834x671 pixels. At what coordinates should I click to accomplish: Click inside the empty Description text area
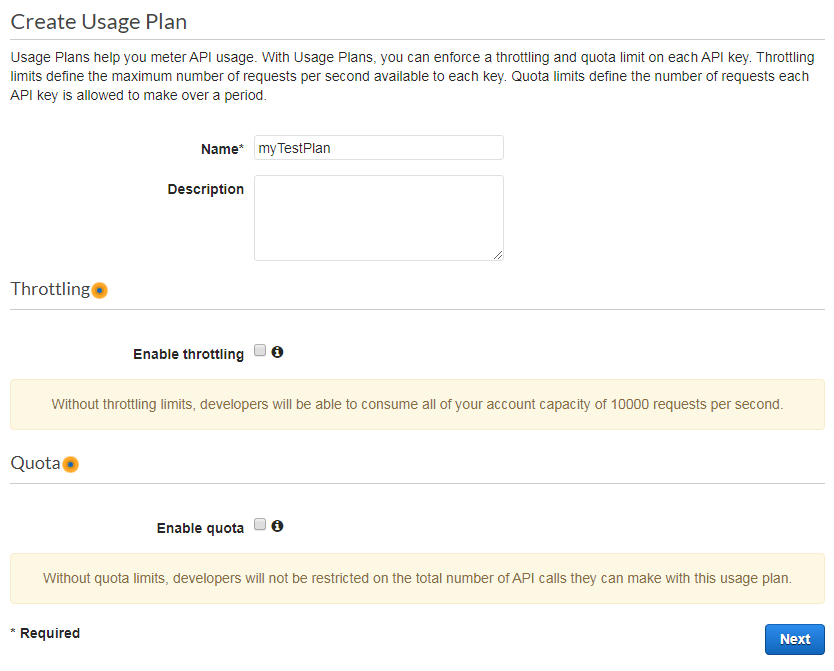coord(378,215)
